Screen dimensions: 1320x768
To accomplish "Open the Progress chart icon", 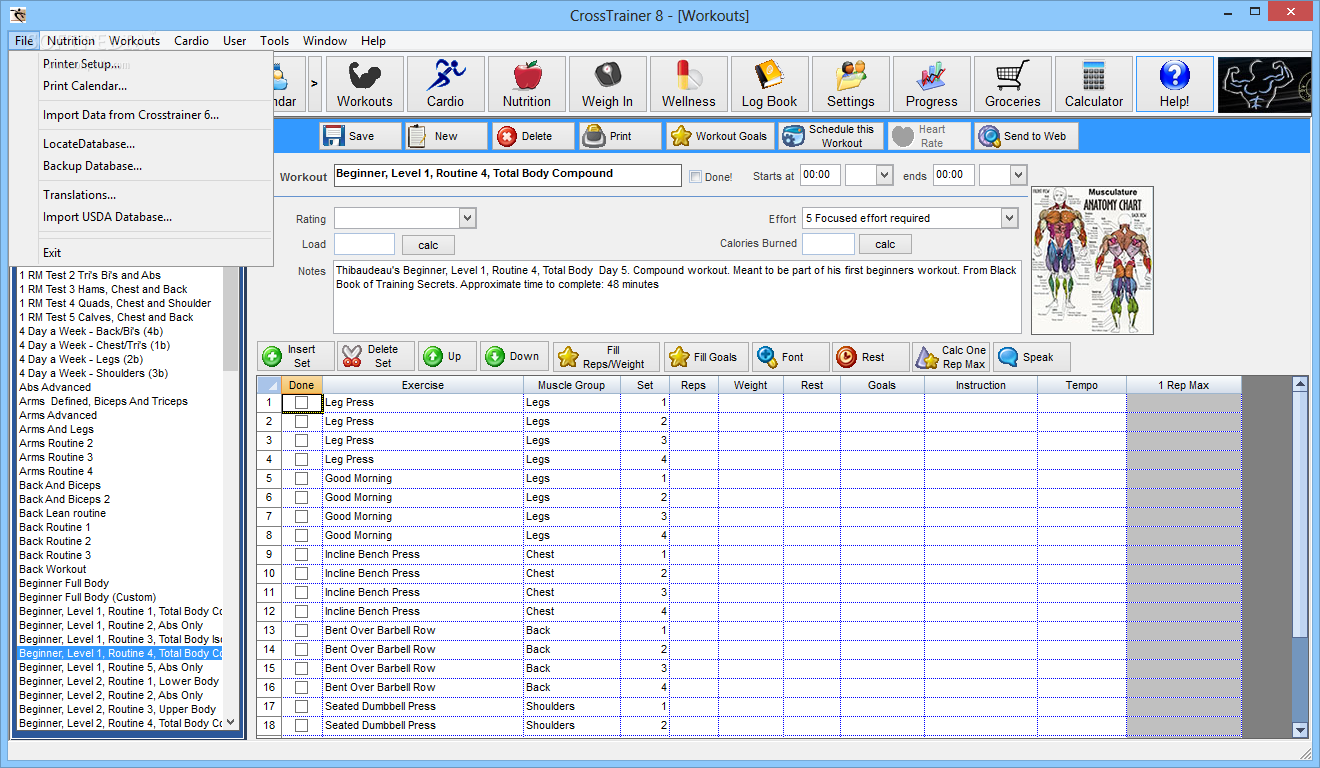I will pyautogui.click(x=932, y=84).
